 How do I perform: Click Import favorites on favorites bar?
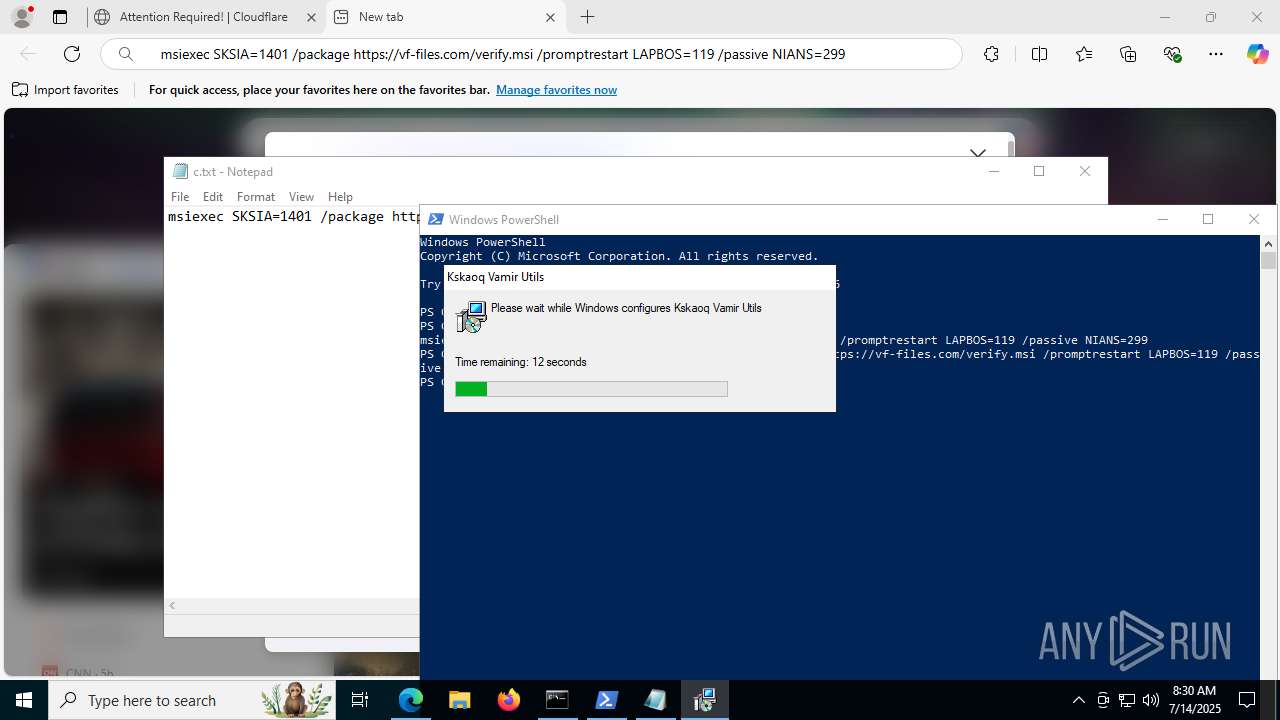tap(66, 90)
